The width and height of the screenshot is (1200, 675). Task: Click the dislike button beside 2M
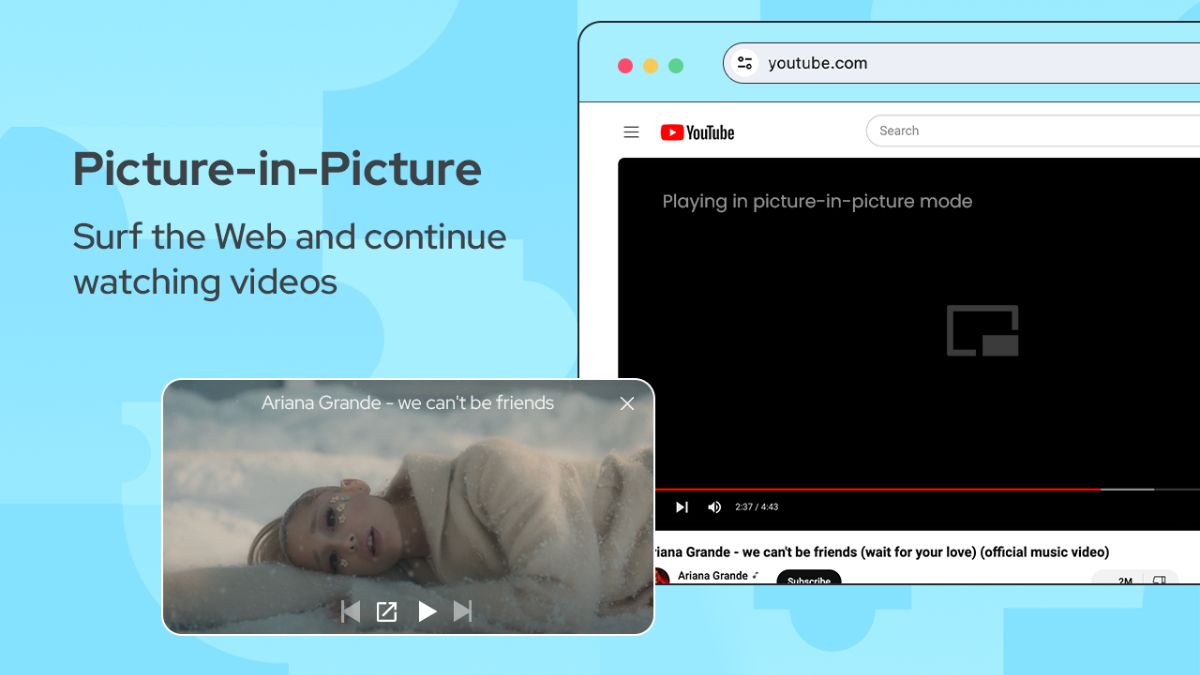1159,578
